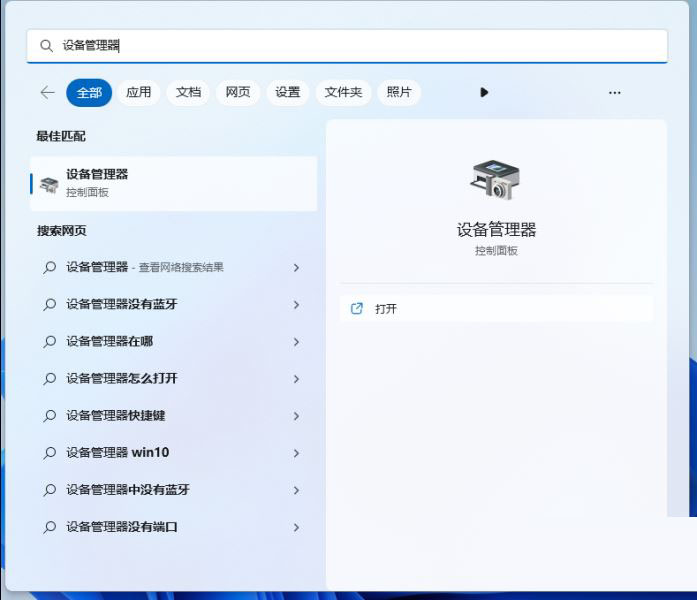Show more filters with the play arrow

tap(484, 92)
